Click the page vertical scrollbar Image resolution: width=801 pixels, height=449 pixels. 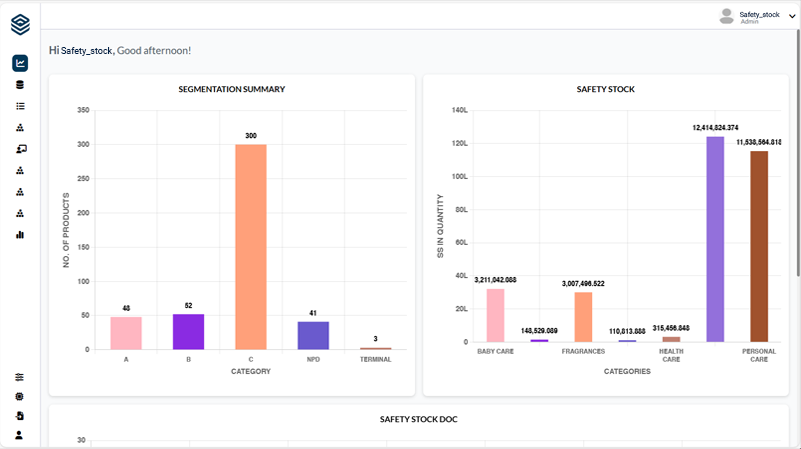(797, 150)
